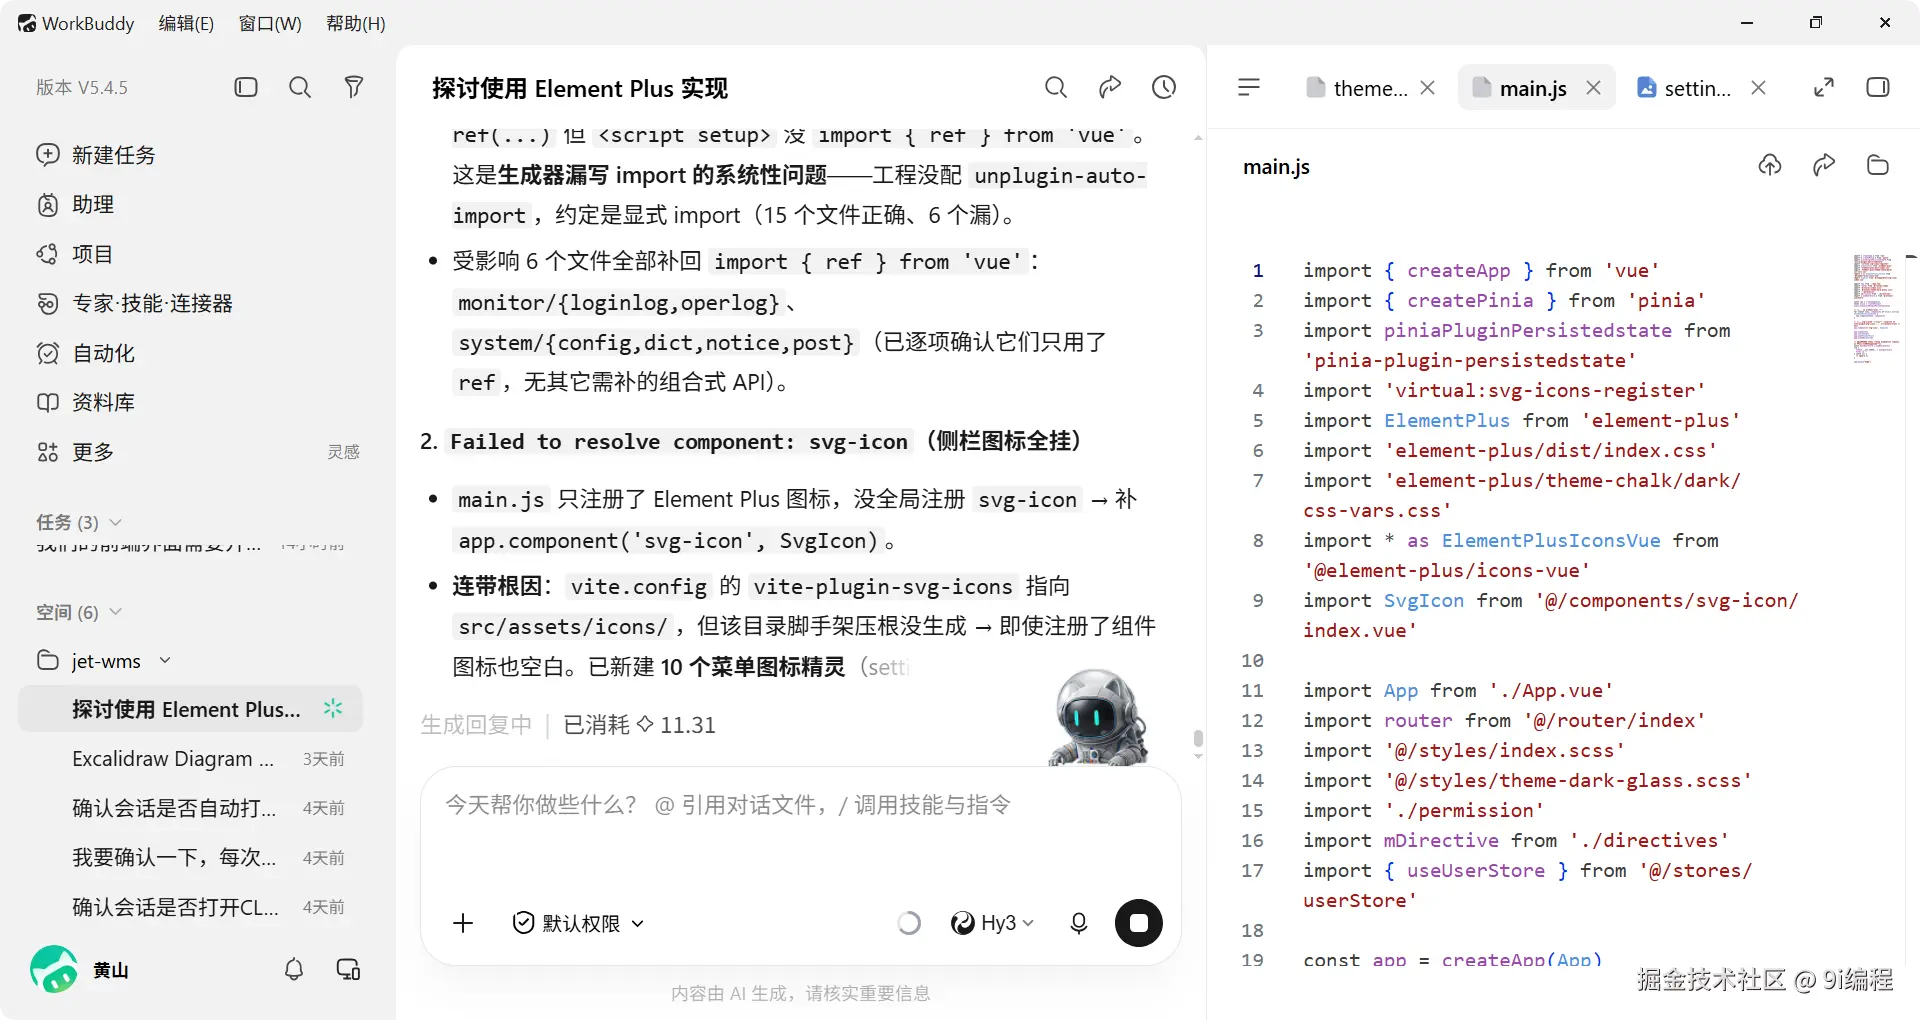
Task: Open 专家·技能·连接器 section
Action: 134,303
